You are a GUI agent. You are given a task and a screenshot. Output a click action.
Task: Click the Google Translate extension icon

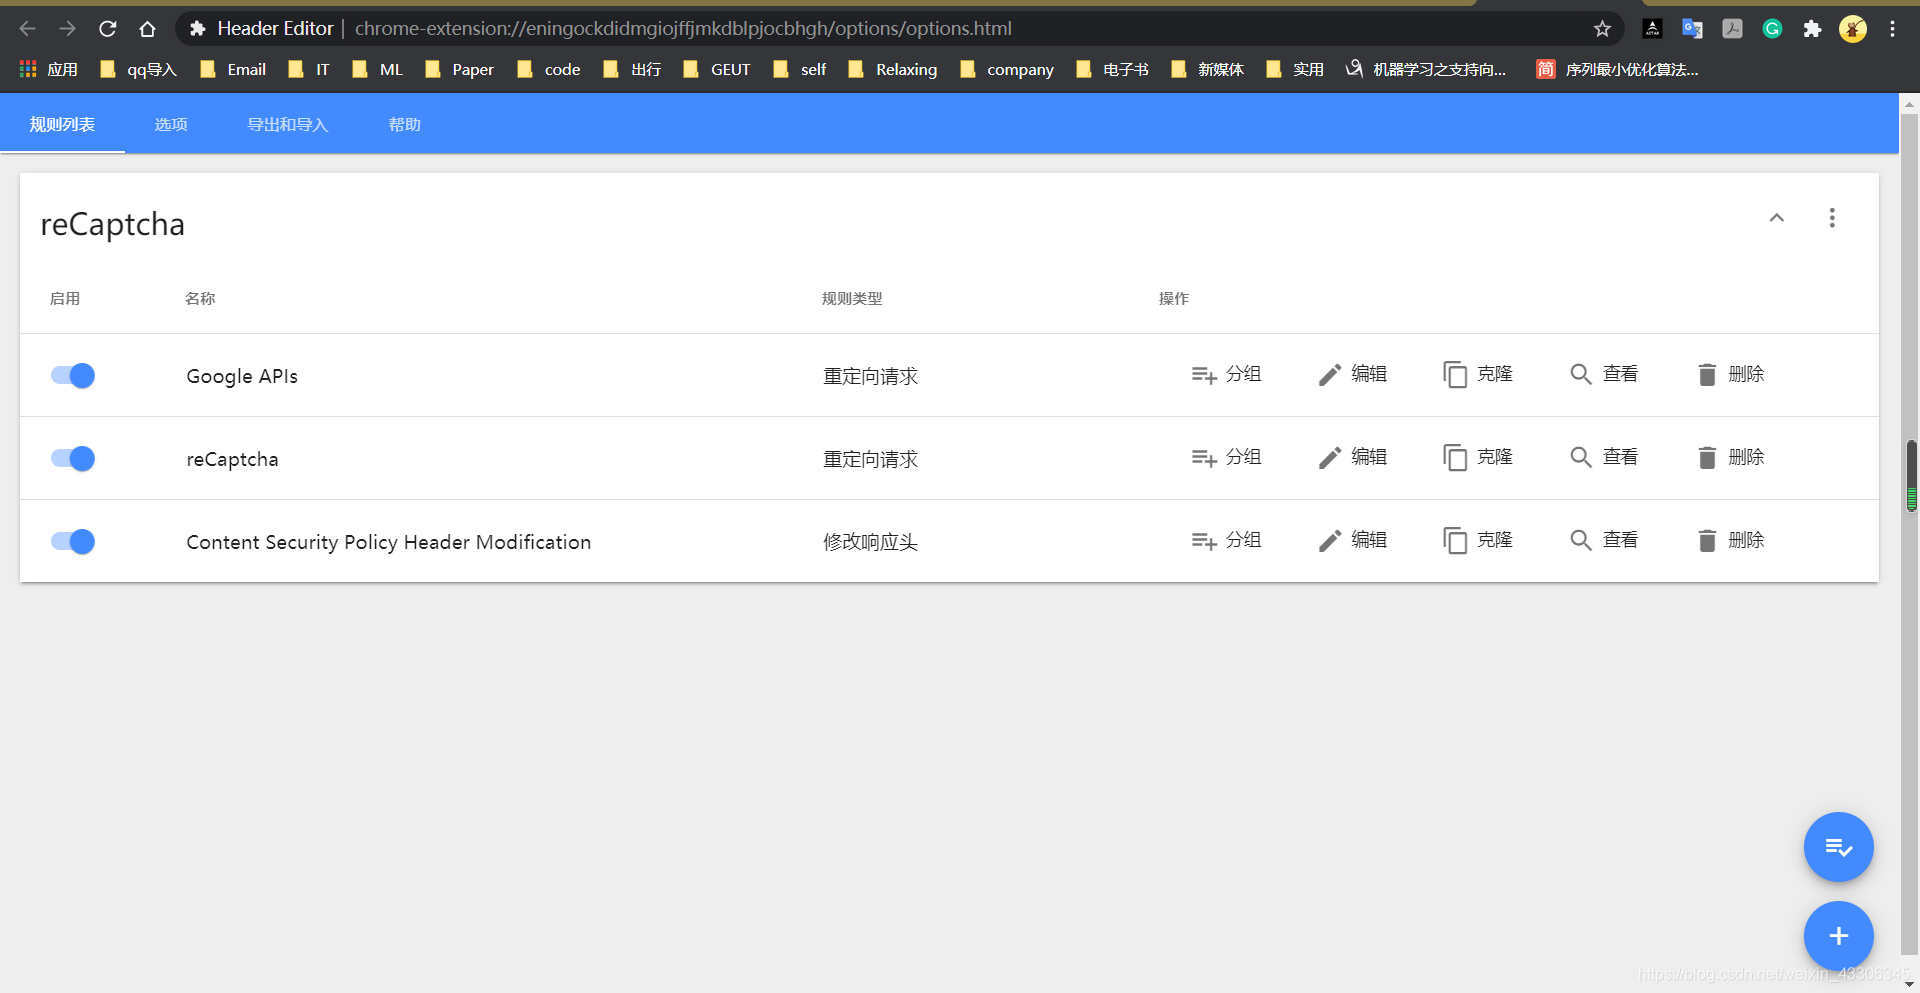1692,29
